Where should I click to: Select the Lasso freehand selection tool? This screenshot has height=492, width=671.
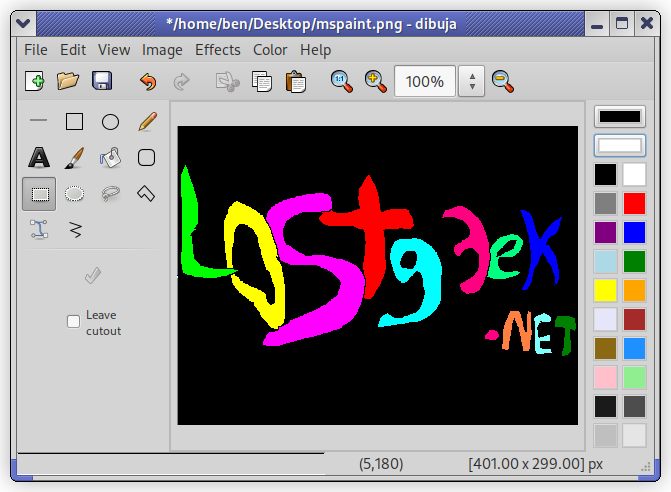tap(111, 194)
